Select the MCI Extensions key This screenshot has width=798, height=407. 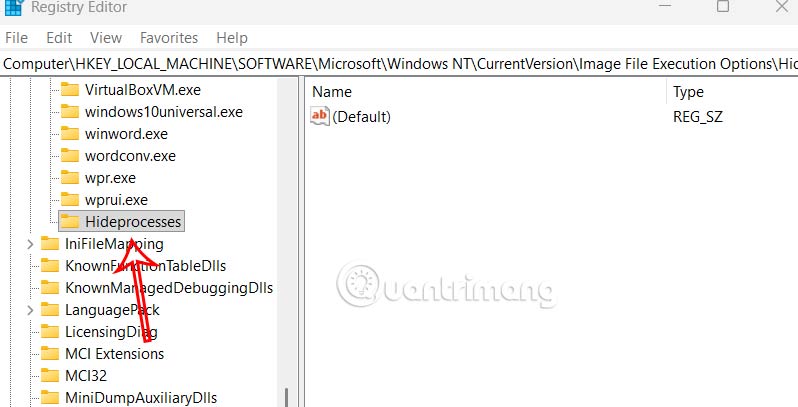[x=115, y=354]
